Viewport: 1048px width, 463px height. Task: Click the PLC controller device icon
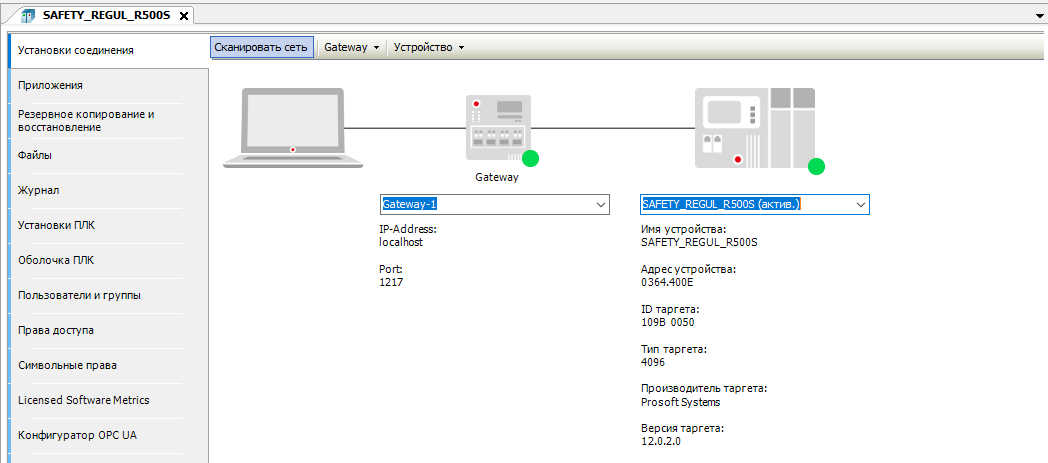pos(755,127)
